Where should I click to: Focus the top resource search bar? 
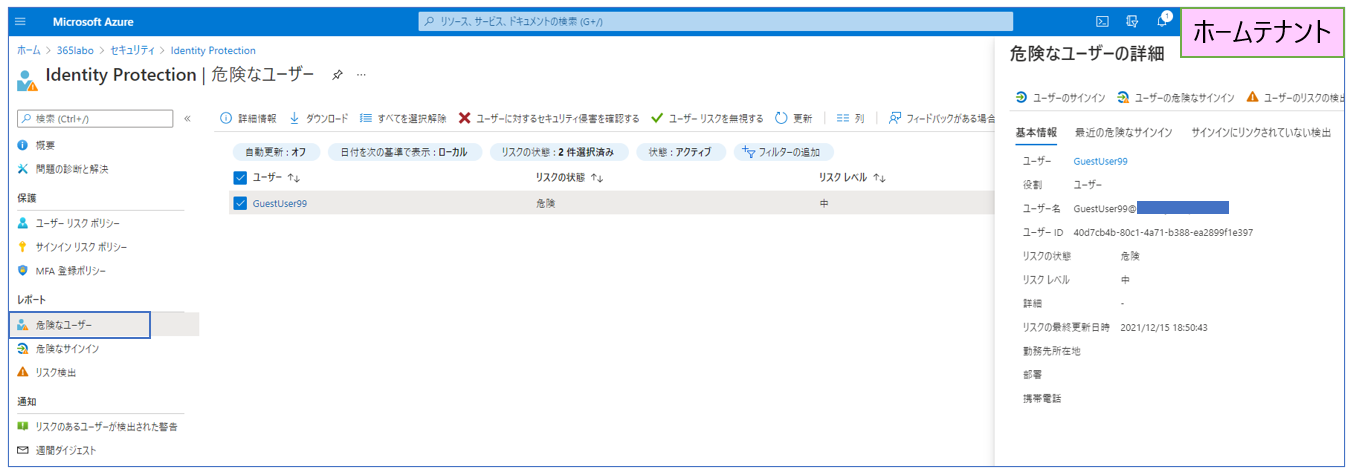coord(715,21)
